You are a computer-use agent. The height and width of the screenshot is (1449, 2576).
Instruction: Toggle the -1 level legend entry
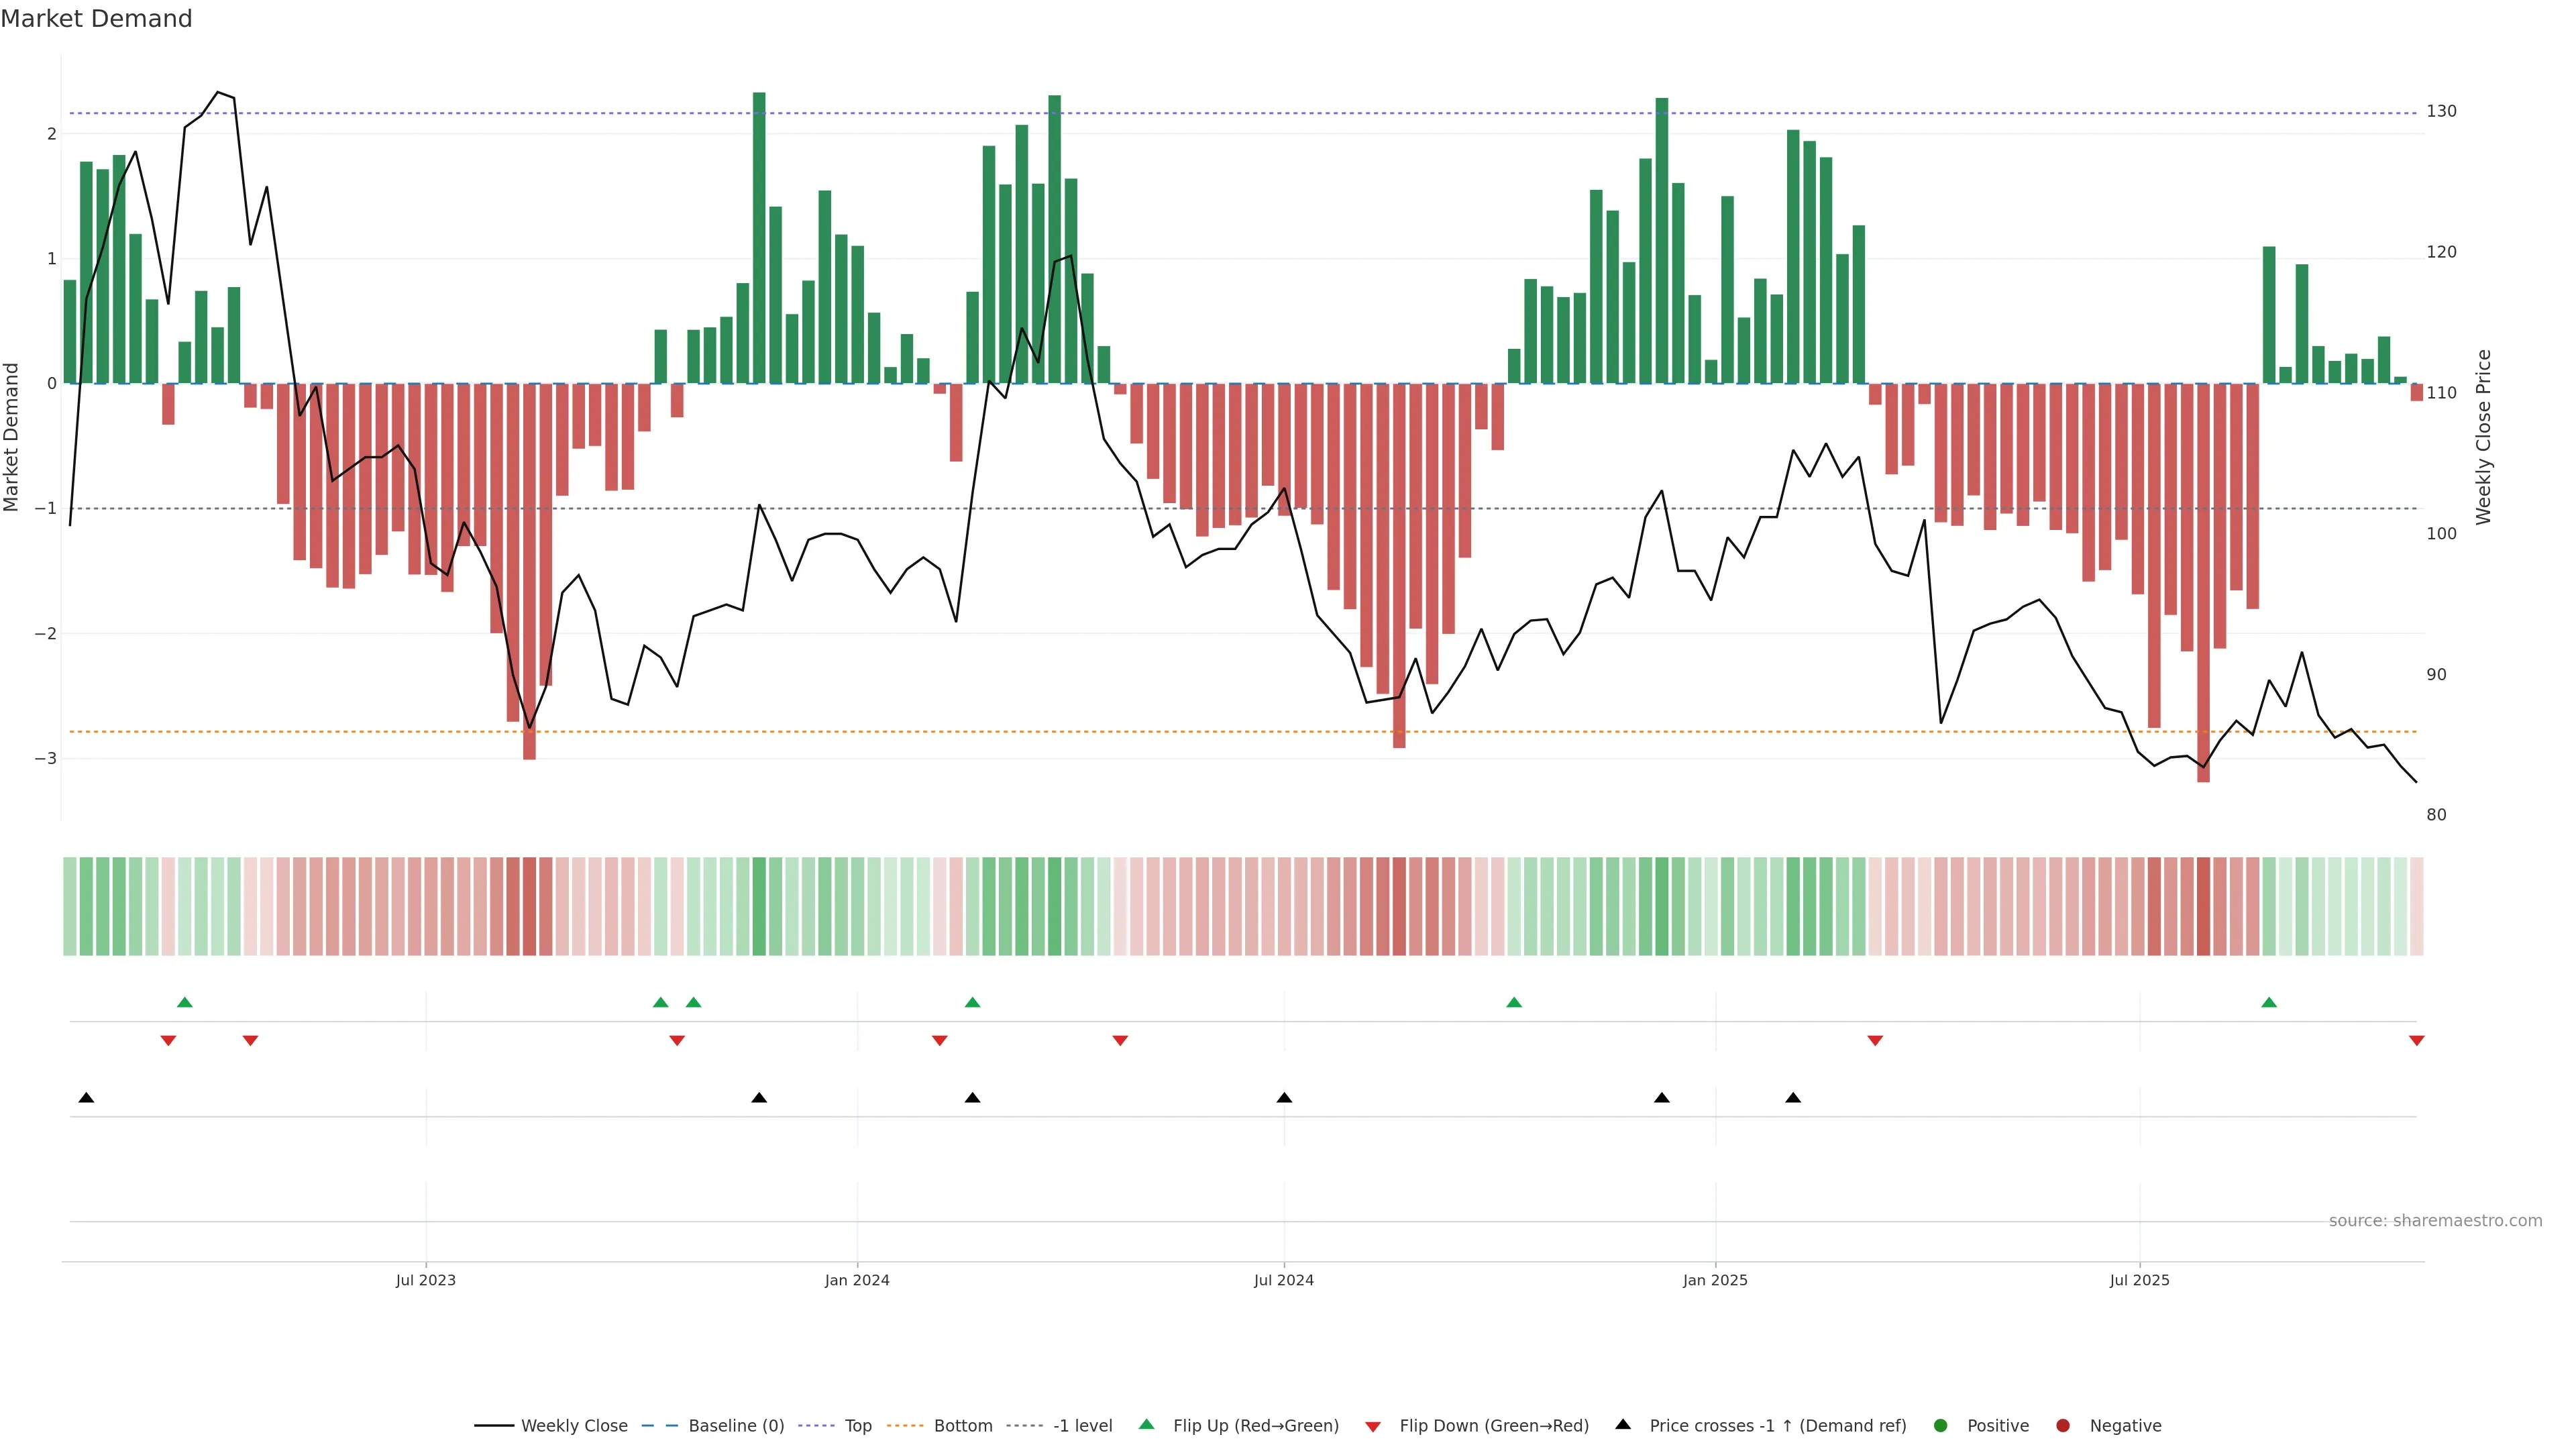coord(1082,1426)
